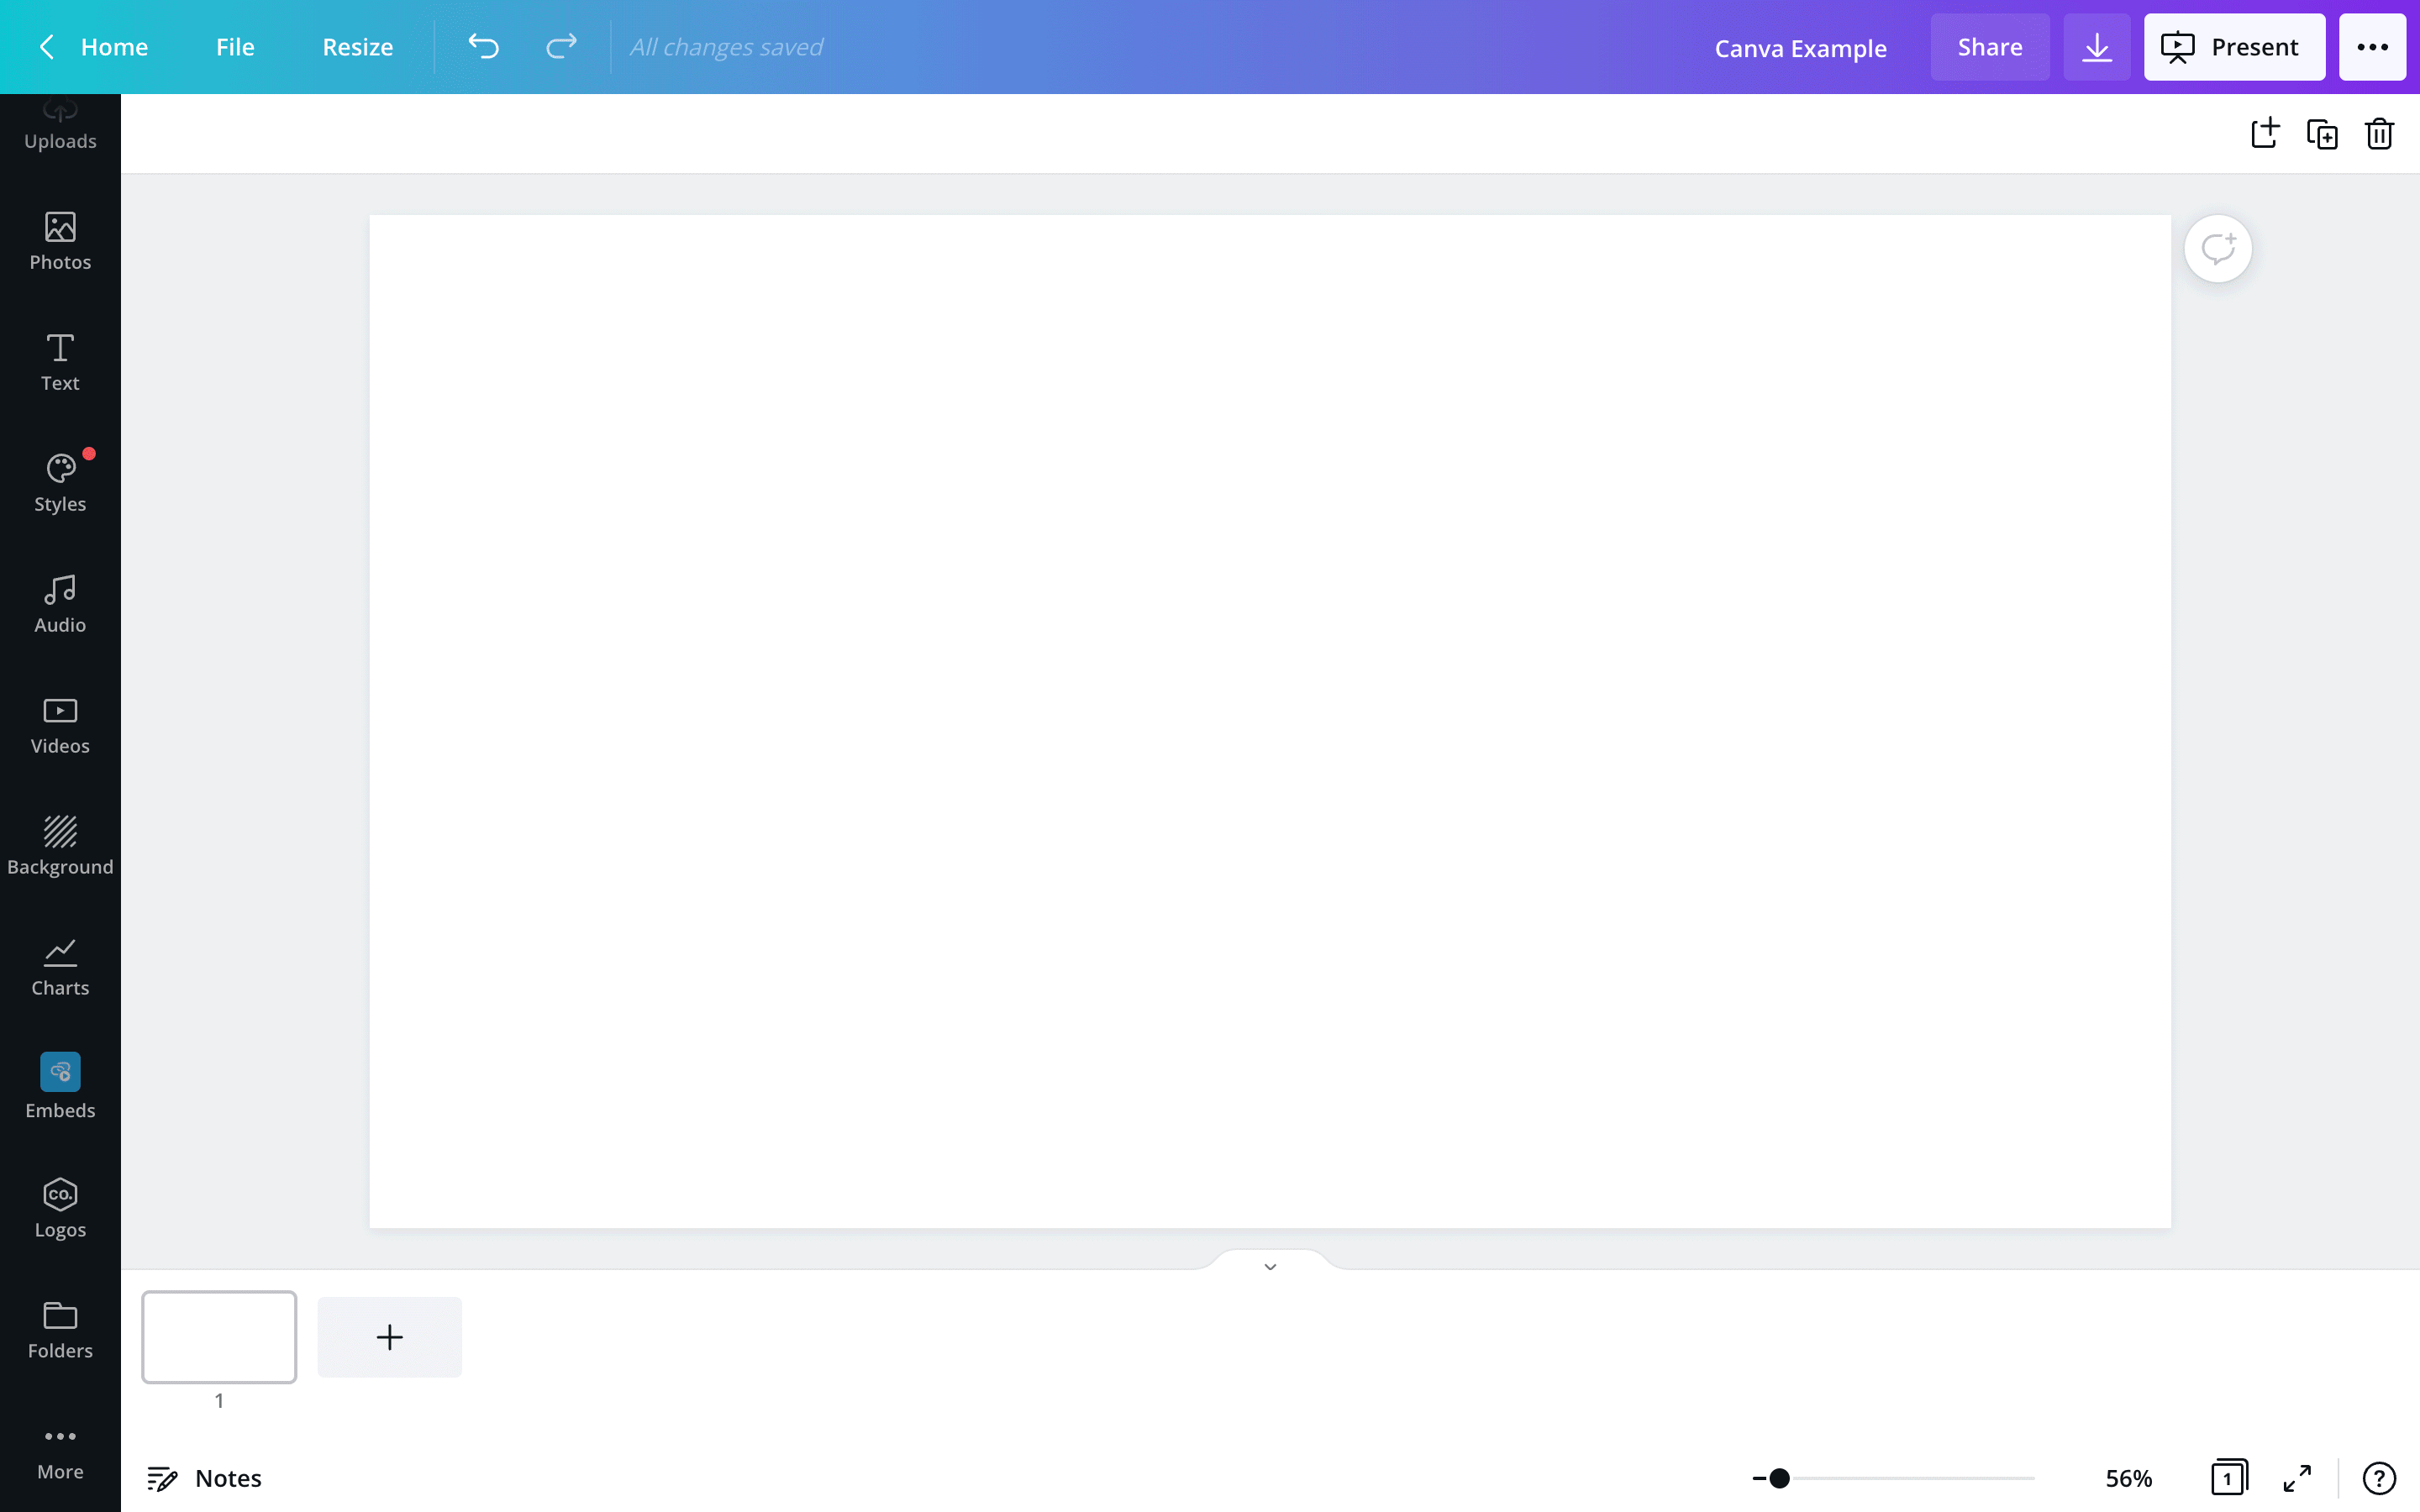Enter fullscreen mode
This screenshot has height=1512, width=2420.
tap(2297, 1478)
